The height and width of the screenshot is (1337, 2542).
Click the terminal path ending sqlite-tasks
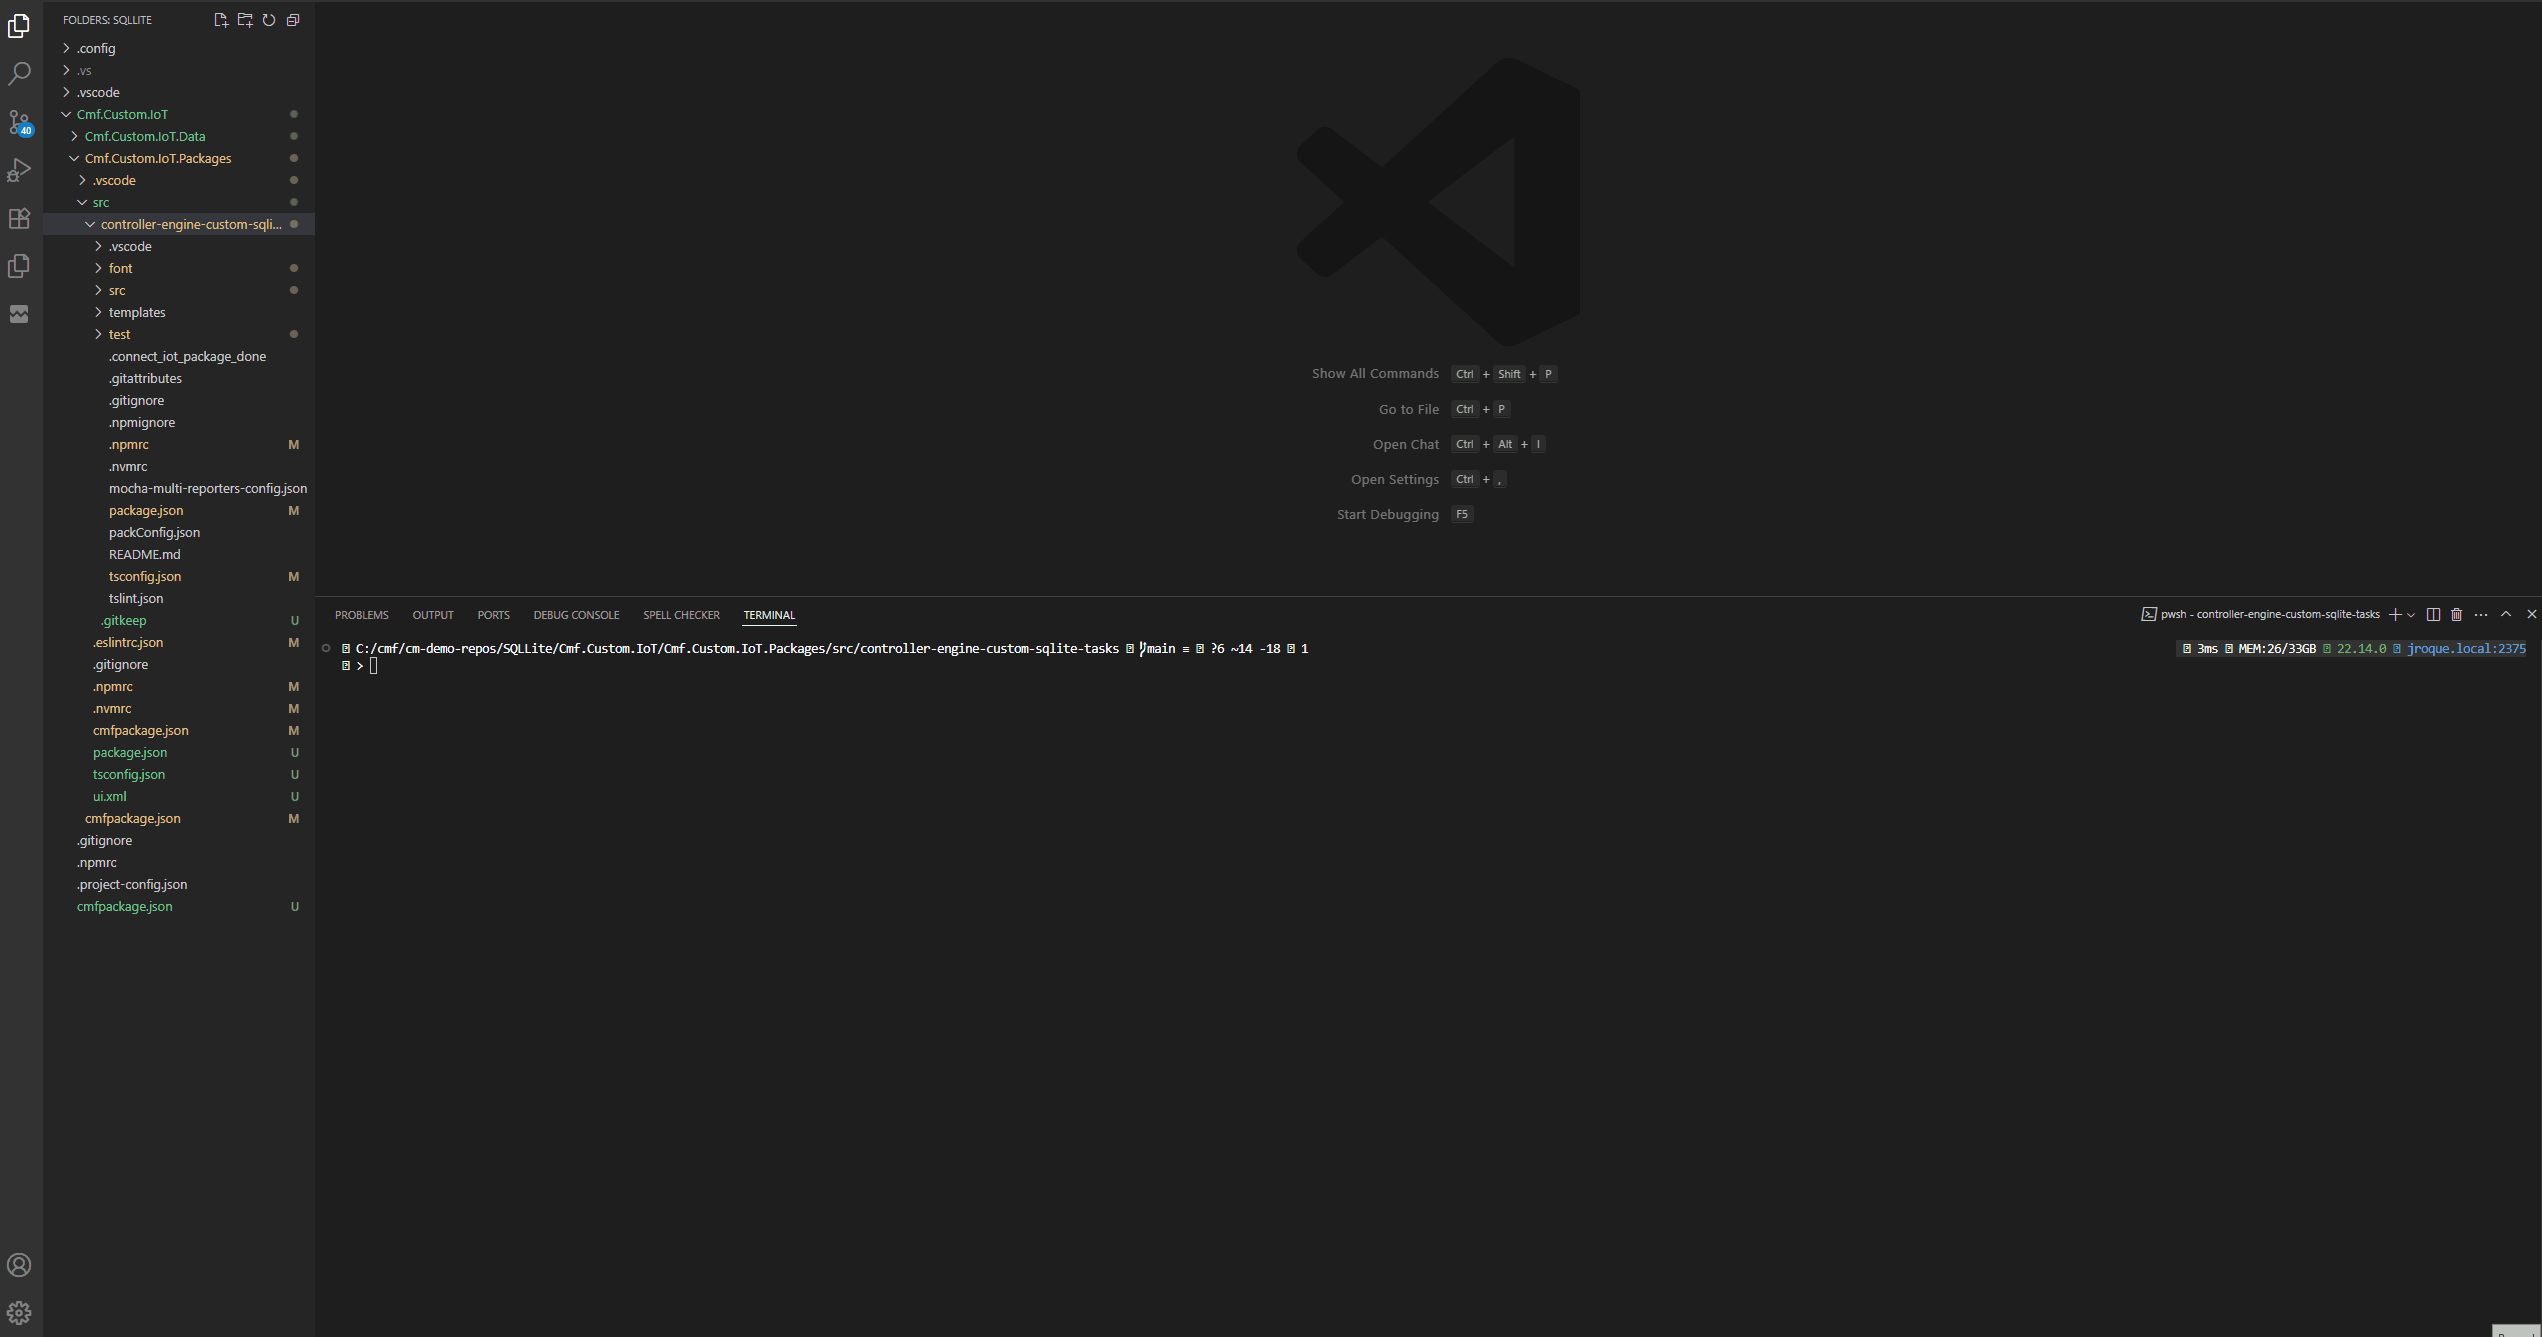tap(738, 649)
